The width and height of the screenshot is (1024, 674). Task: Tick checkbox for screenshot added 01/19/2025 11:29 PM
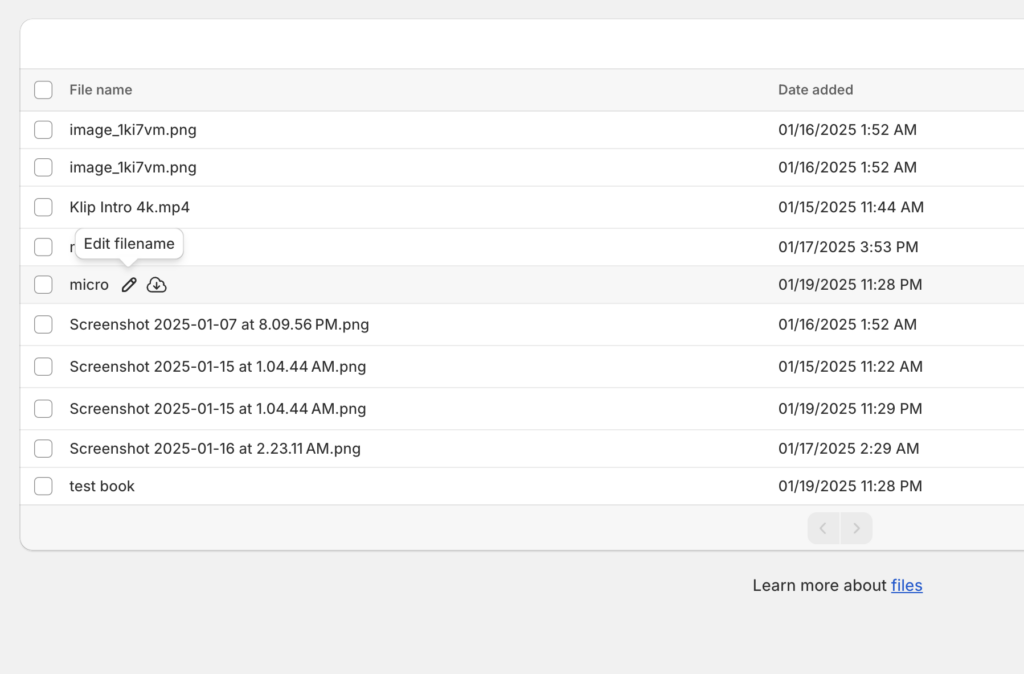43,408
